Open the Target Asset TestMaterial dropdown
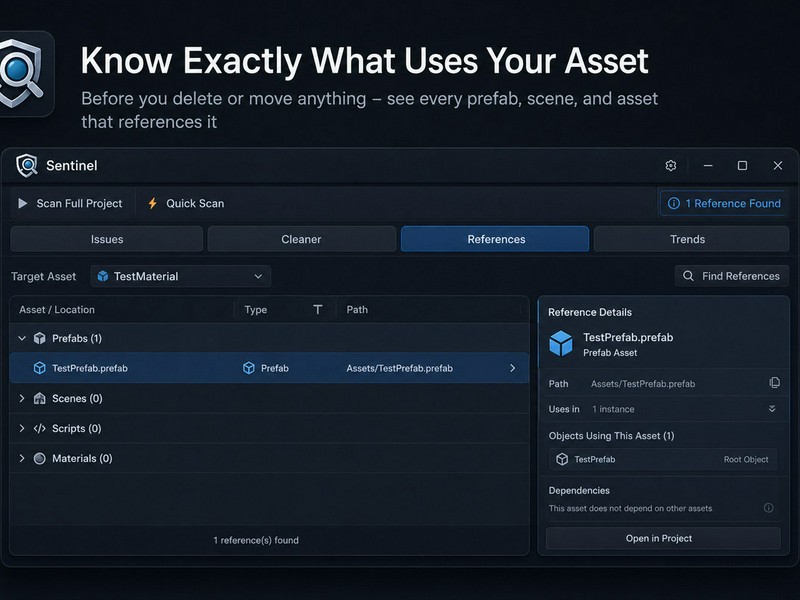Image resolution: width=800 pixels, height=600 pixels. (181, 276)
